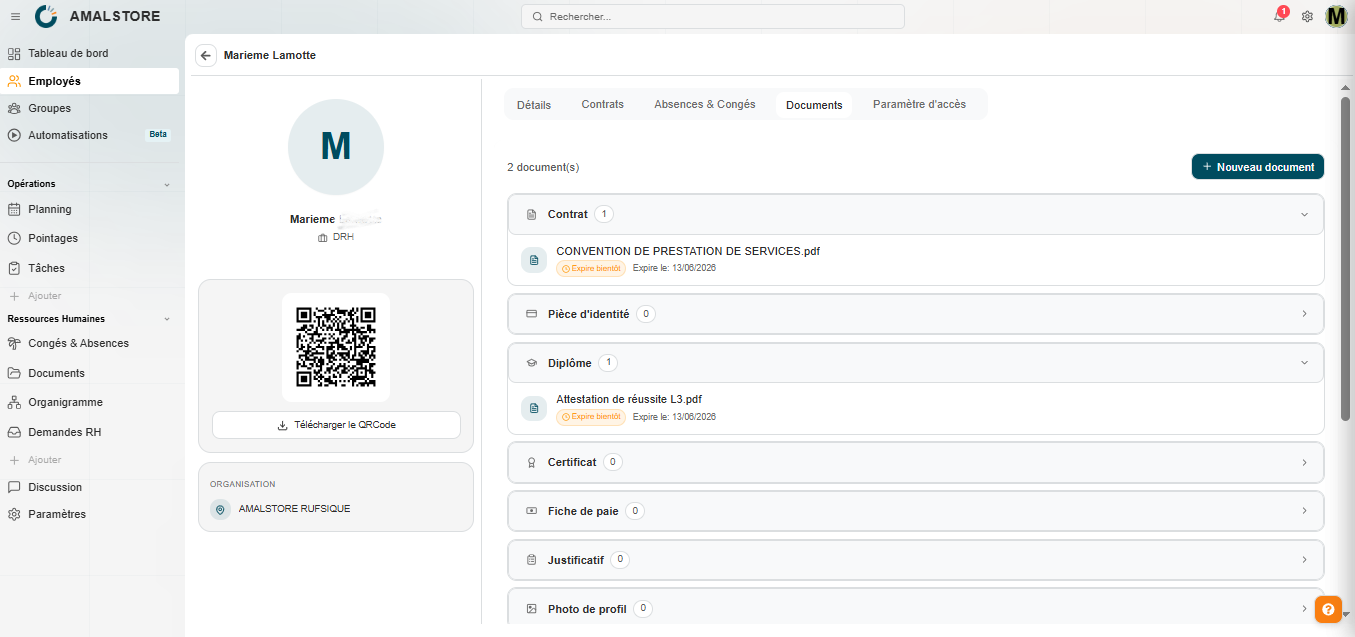This screenshot has height=637, width=1355.
Task: Open the settings gear in top bar
Action: 1307,17
